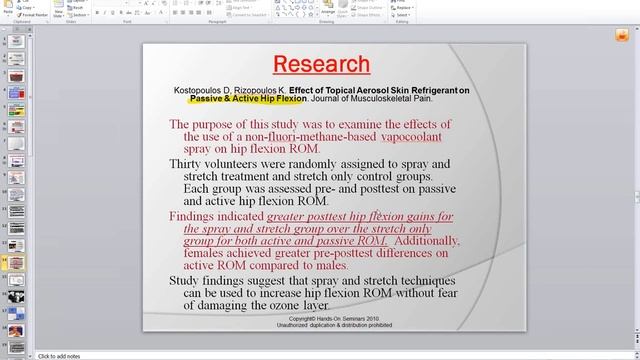Click the Slides tab icon in thumbnail pane
640x360 pixels.
pos(17,29)
